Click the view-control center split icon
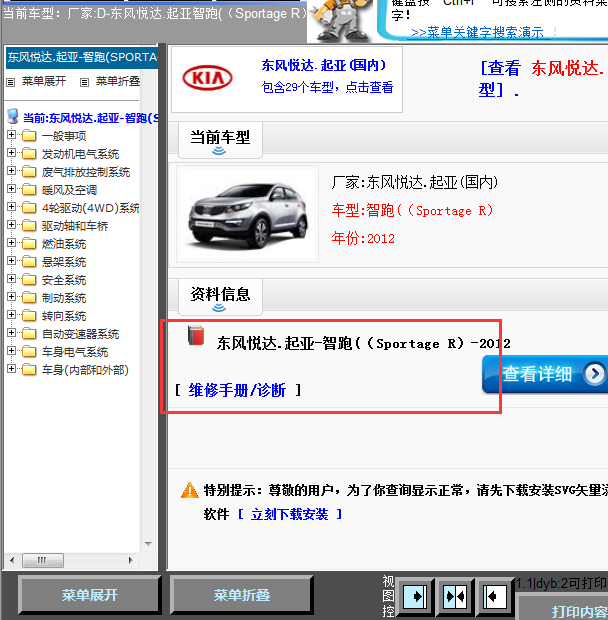The image size is (608, 620). pyautogui.click(x=455, y=596)
